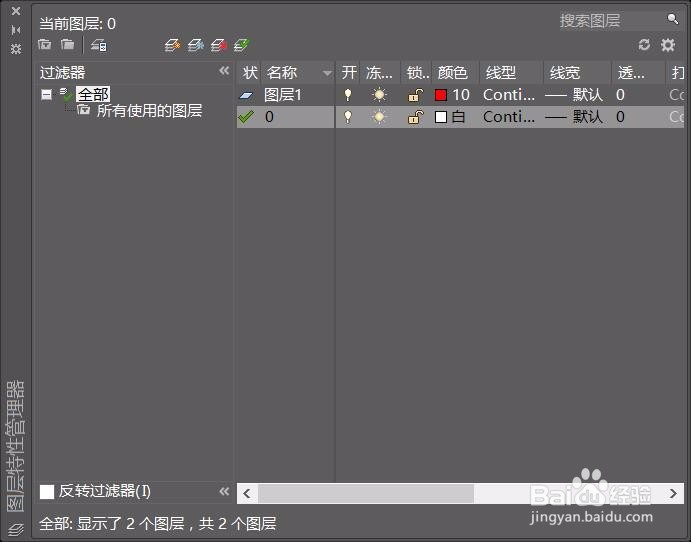The image size is (691, 542).
Task: Click the Conti... linetype of layer 0
Action: [x=509, y=117]
